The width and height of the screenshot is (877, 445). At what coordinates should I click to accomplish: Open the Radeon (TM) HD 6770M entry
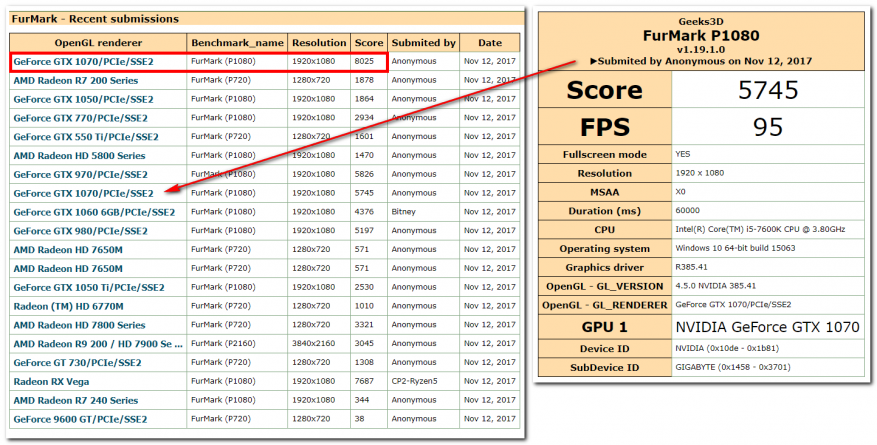[69, 306]
